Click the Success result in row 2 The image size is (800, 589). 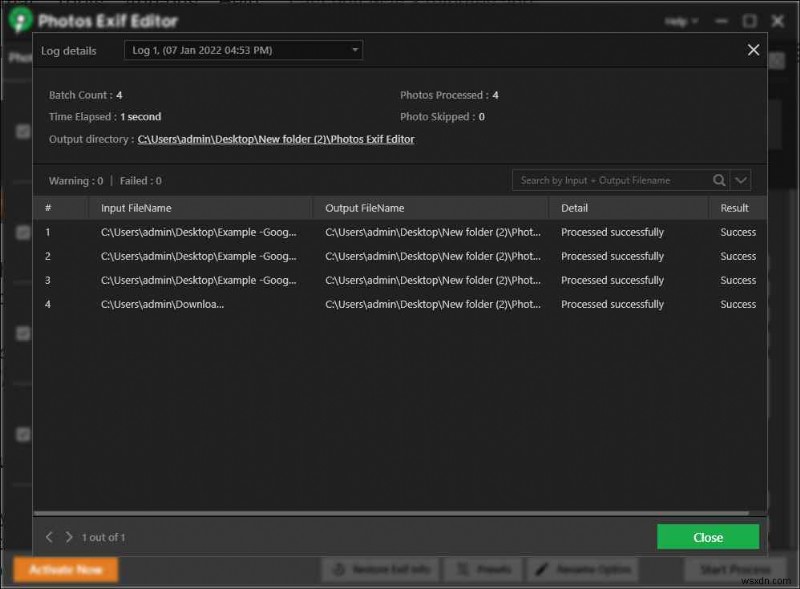738,256
